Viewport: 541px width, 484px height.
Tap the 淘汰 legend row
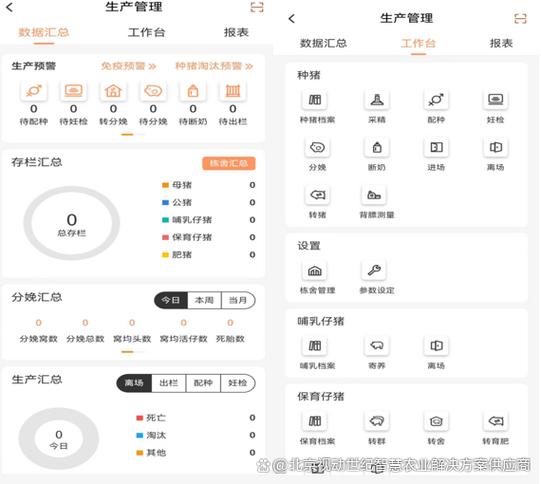196,435
